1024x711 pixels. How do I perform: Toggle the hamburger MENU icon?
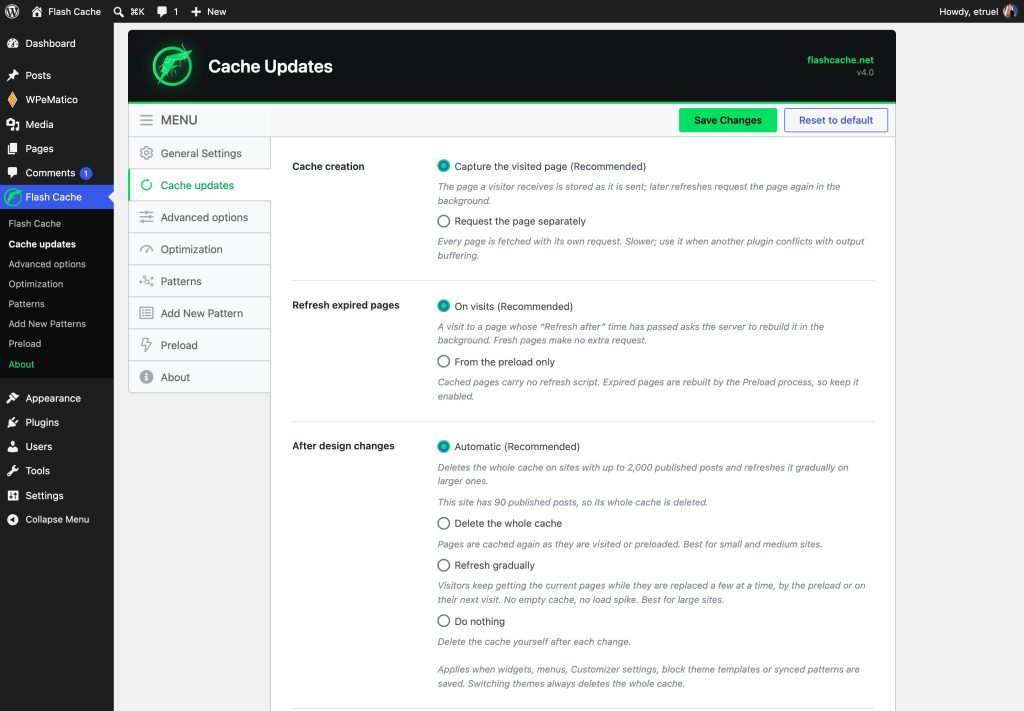click(x=146, y=120)
